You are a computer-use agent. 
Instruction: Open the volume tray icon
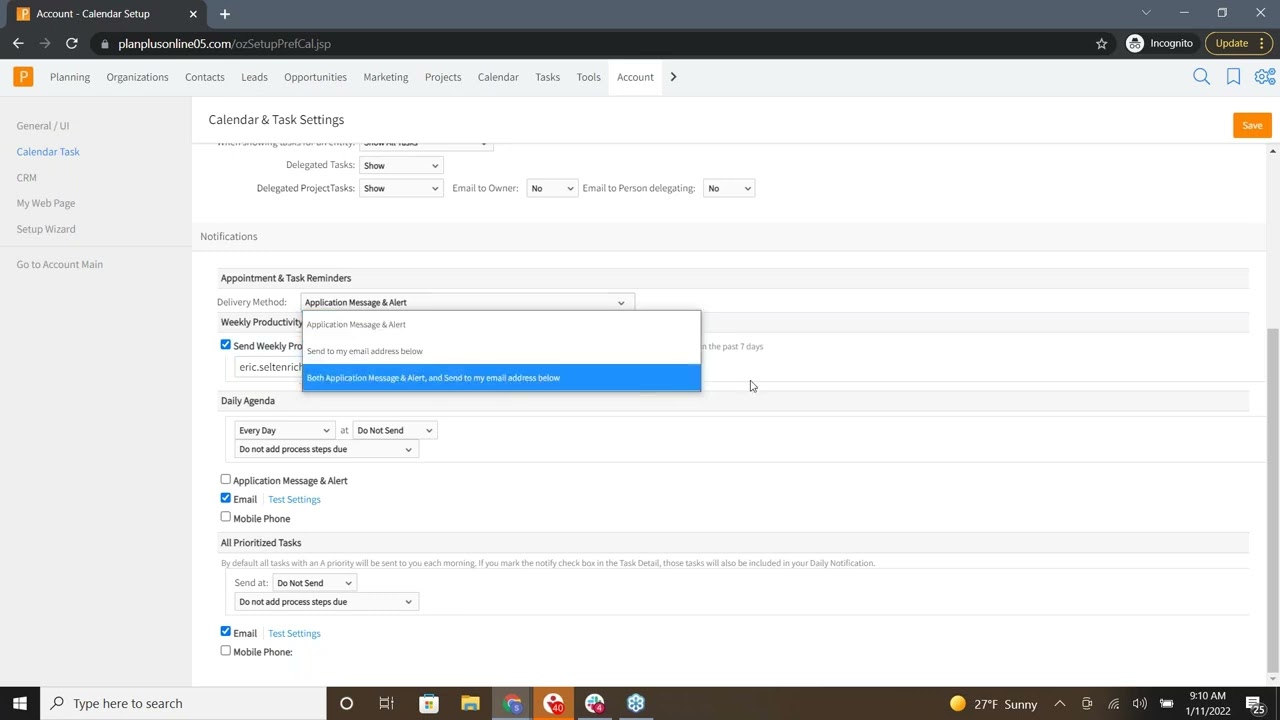tap(1140, 703)
